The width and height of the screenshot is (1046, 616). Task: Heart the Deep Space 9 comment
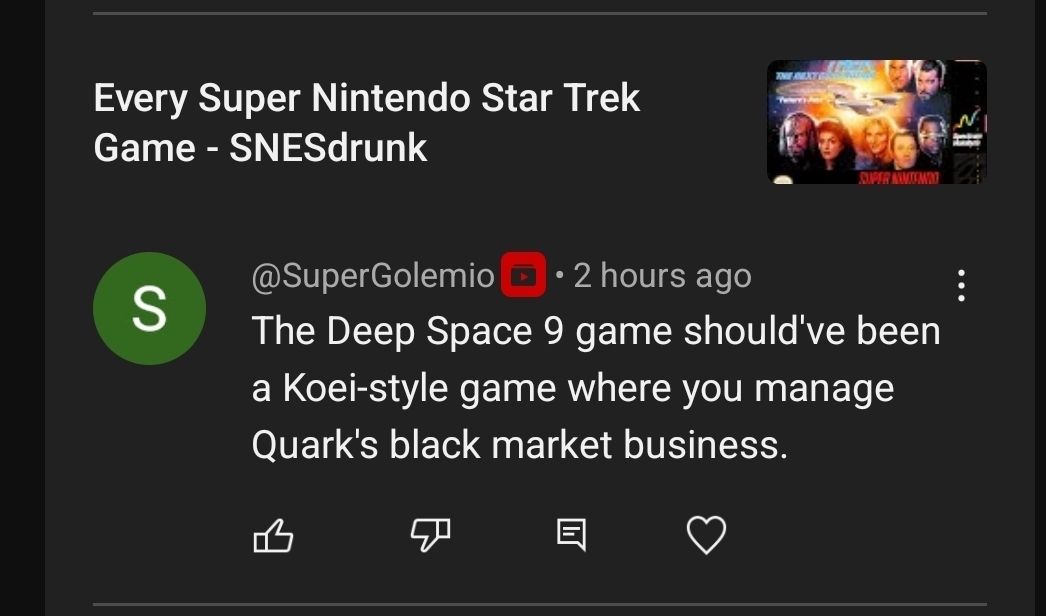706,536
